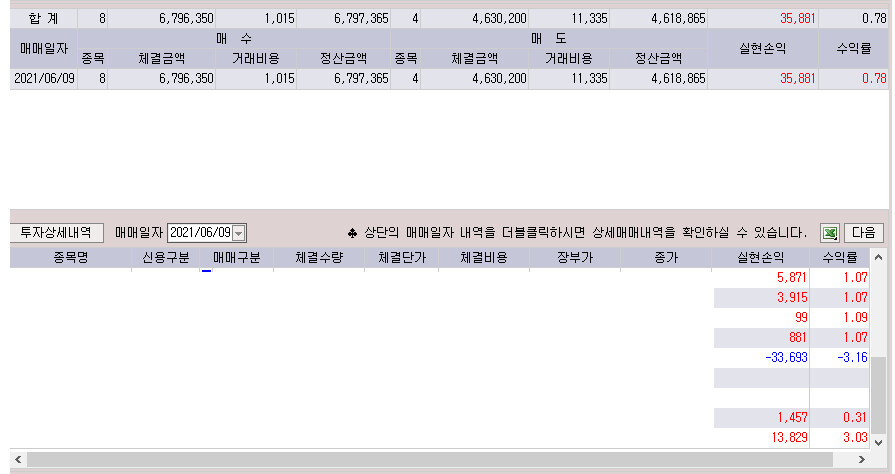Click the upper table 실현손익 header
The width and height of the screenshot is (895, 474).
[763, 49]
